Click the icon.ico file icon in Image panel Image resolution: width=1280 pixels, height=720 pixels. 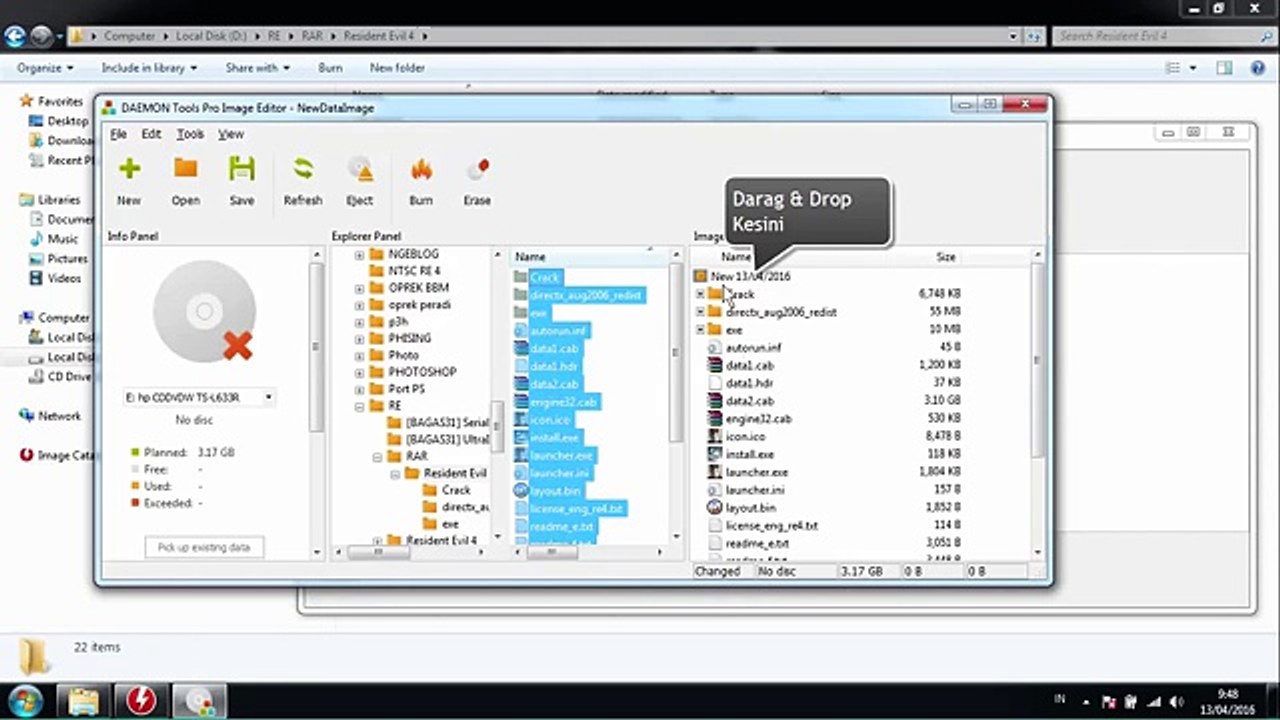point(714,437)
